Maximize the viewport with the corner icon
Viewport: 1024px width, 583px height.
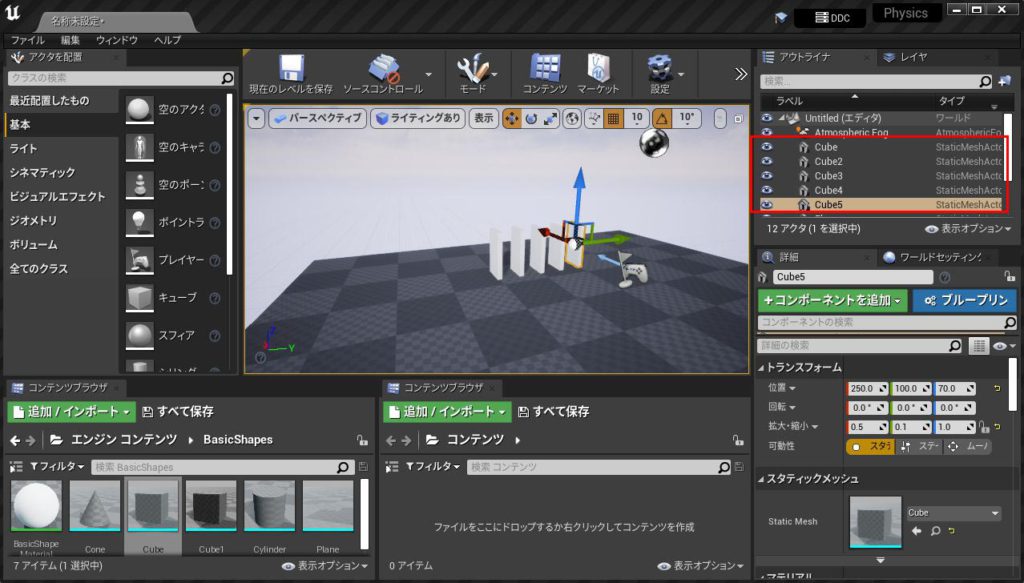pyautogui.click(x=738, y=119)
